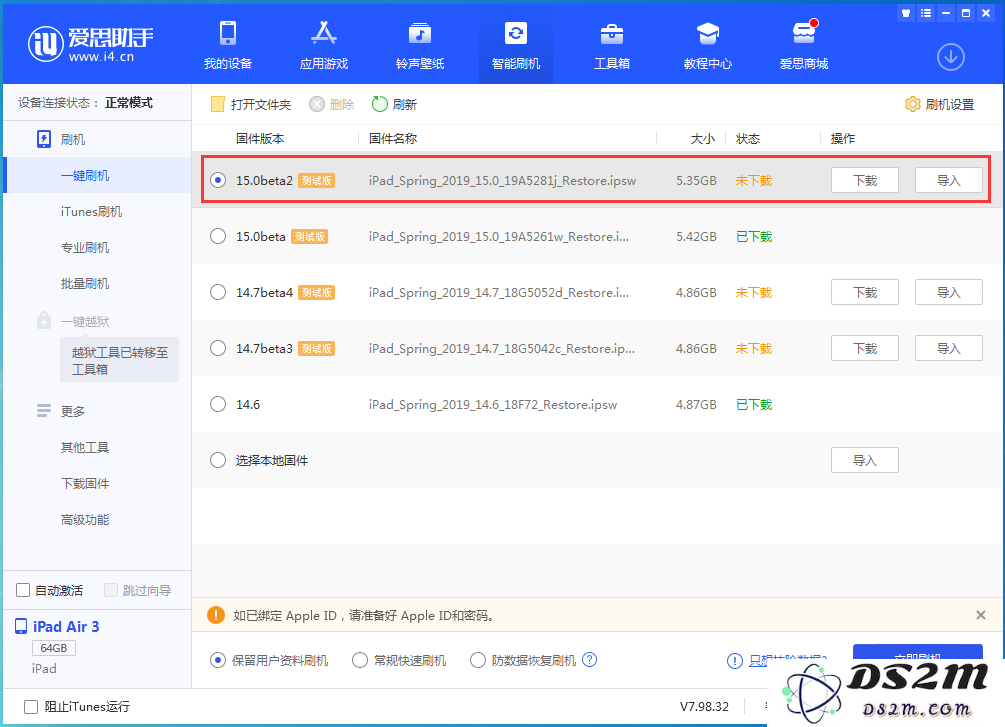Screen dimensions: 1005x727
Task: Open 刷机设置 gear settings
Action: (x=939, y=104)
